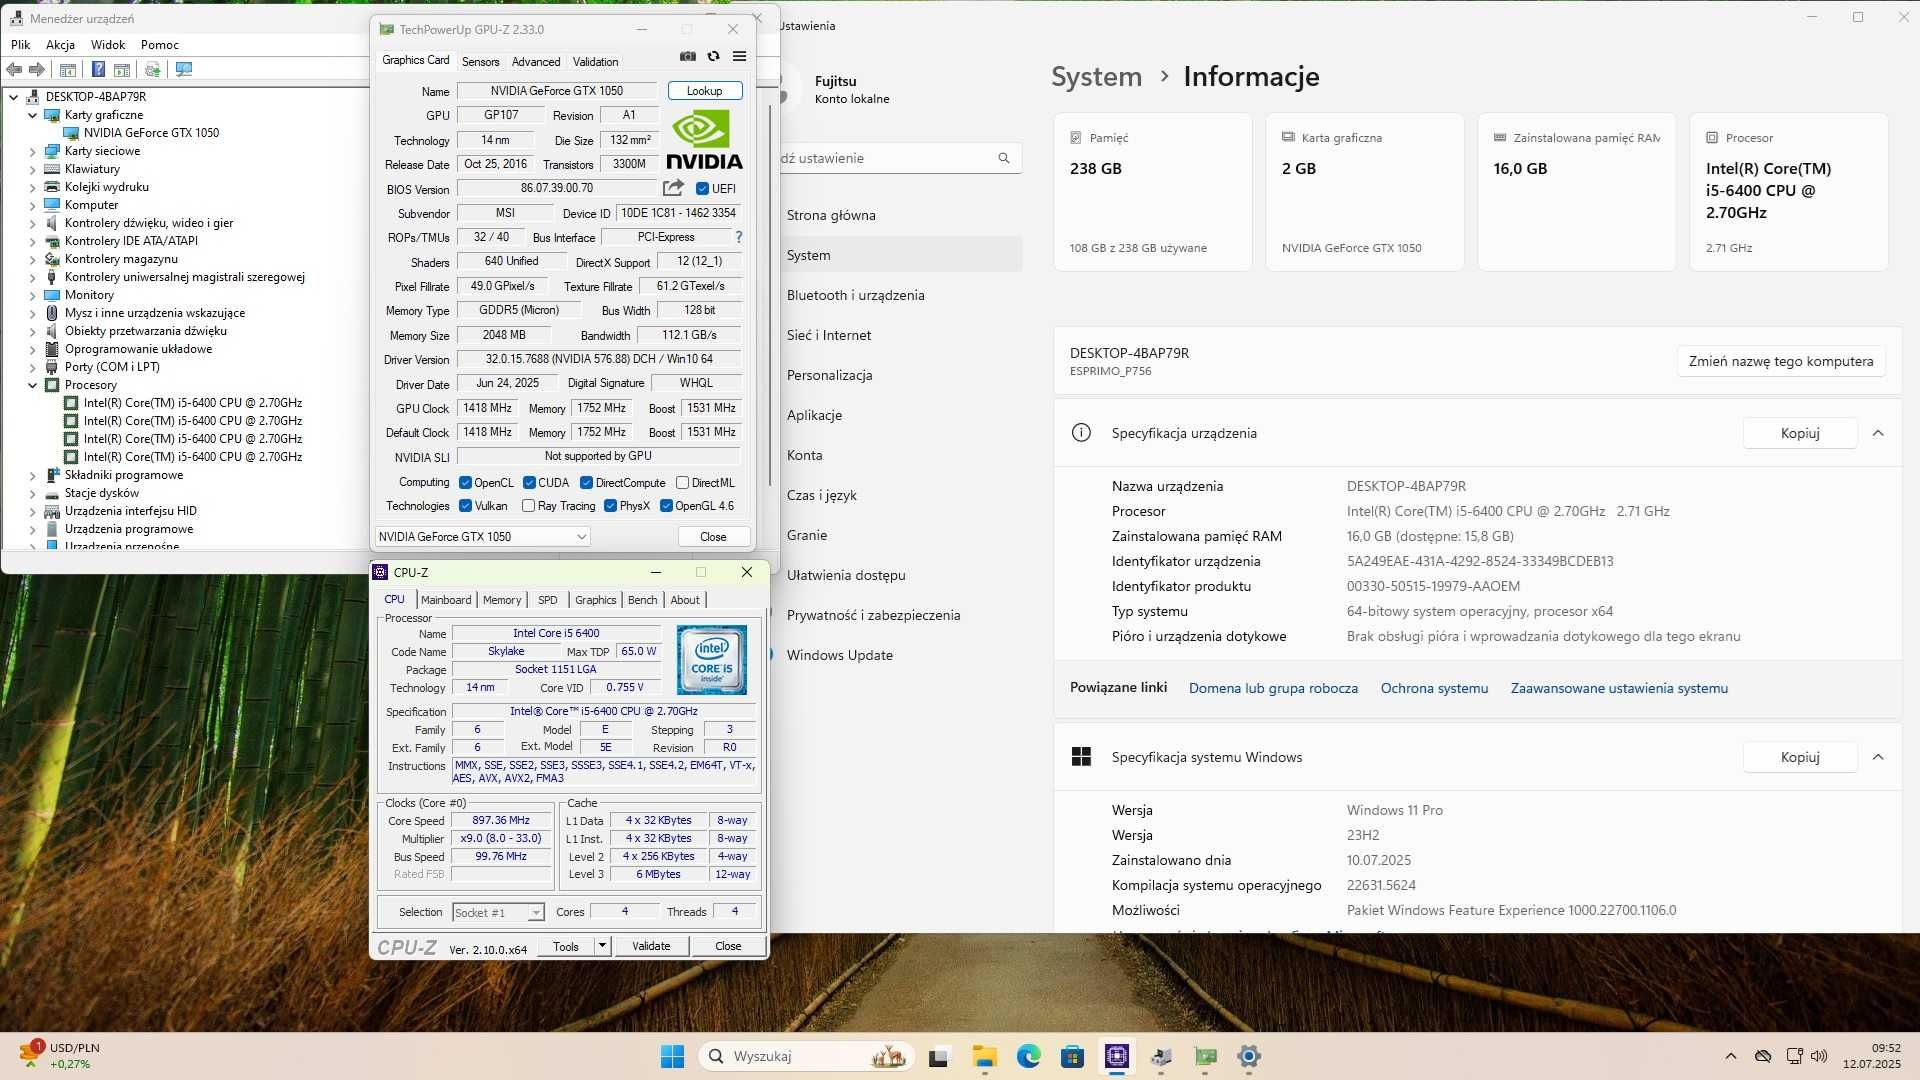Expand the Karty sieciowe tree node

point(32,151)
